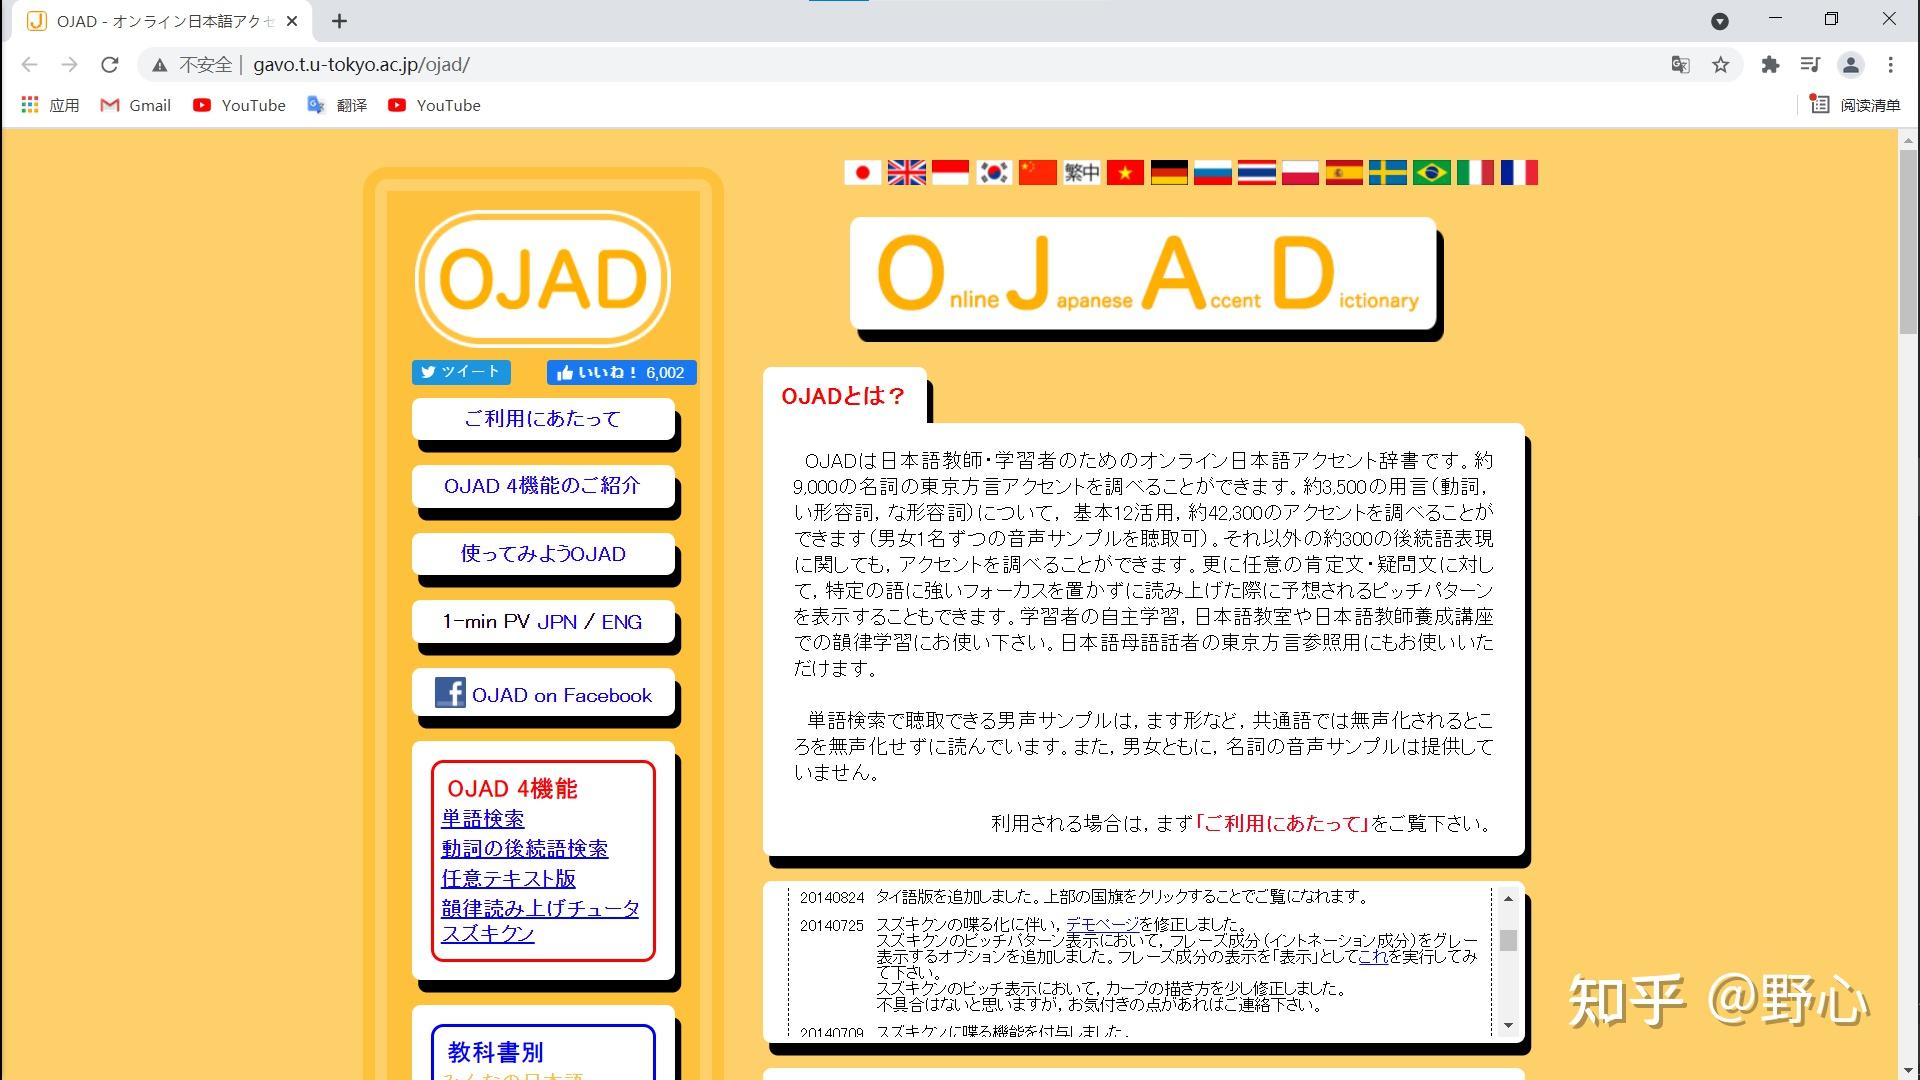This screenshot has height=1080, width=1920.
Task: Switch to English via UK flag icon
Action: pyautogui.click(x=907, y=172)
